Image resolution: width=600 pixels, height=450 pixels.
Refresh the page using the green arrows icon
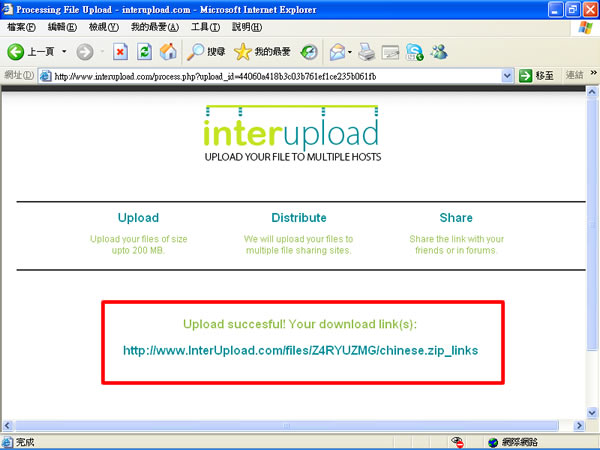pyautogui.click(x=144, y=52)
